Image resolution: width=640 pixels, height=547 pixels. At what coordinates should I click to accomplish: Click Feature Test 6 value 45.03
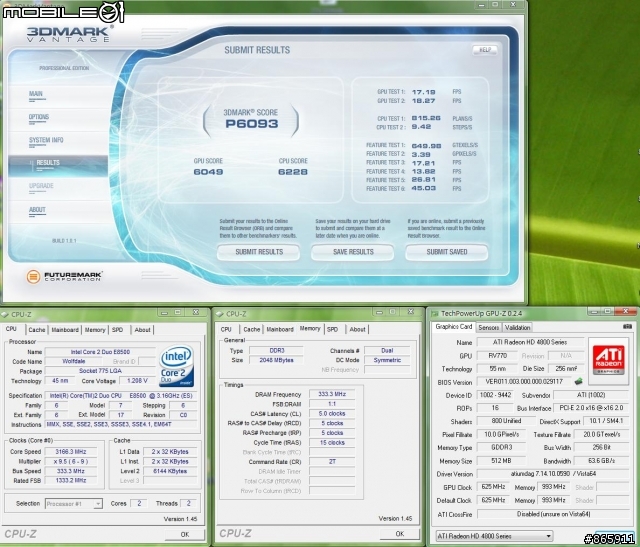click(424, 188)
